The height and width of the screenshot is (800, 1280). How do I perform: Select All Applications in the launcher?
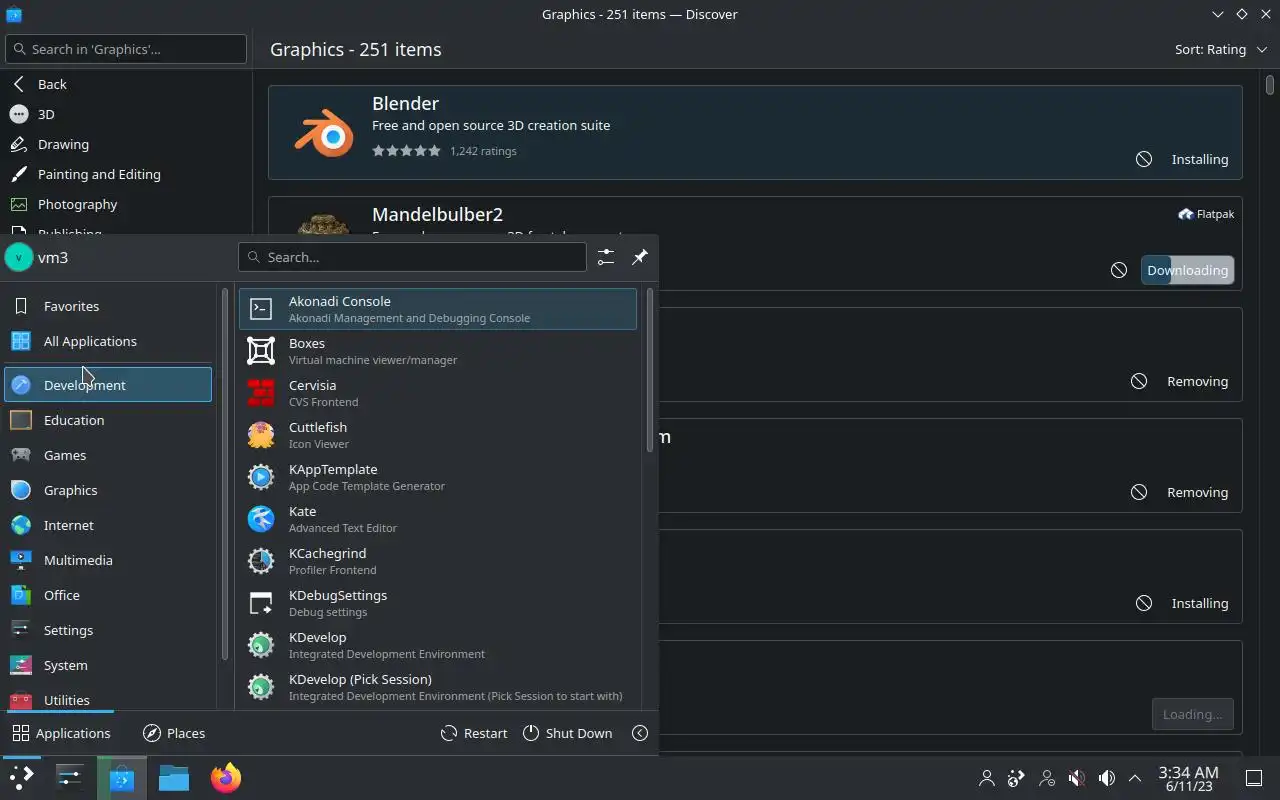tap(108, 341)
